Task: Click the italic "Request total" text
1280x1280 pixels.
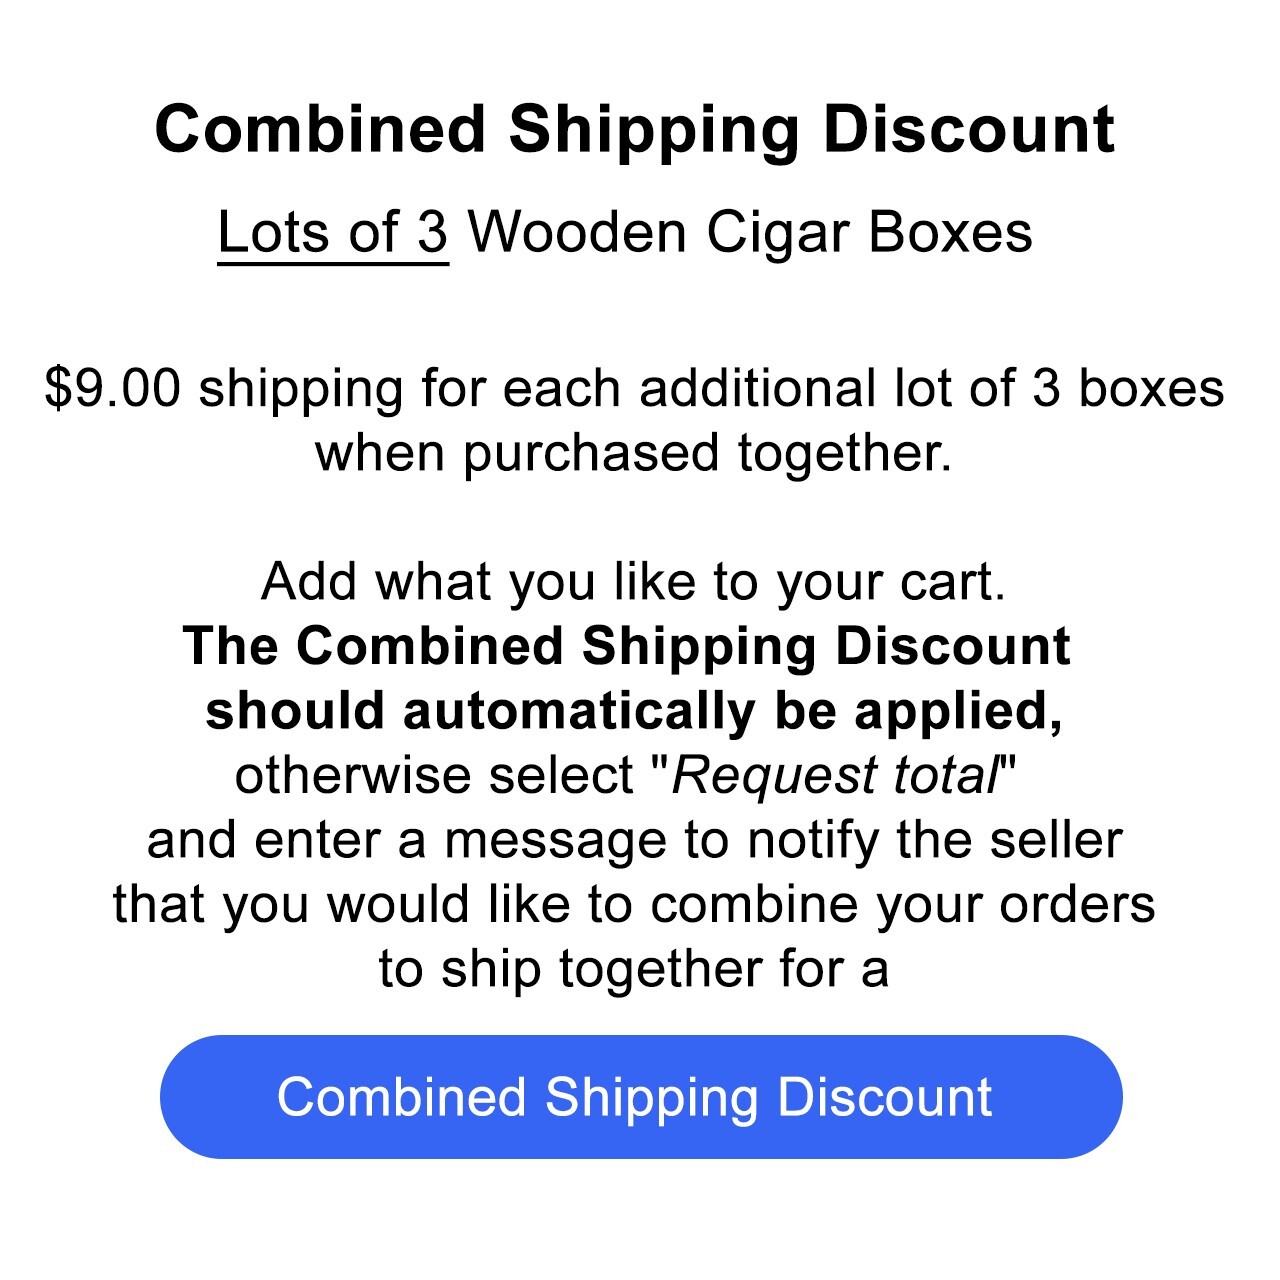Action: [835, 775]
